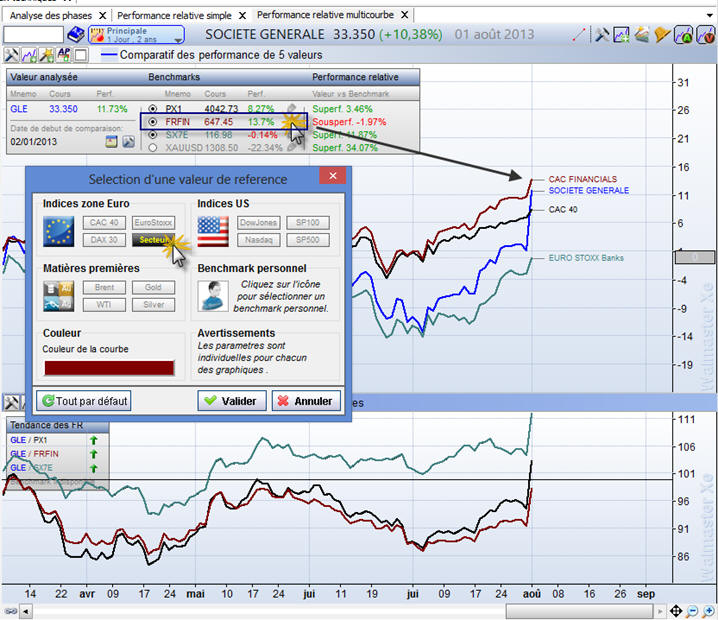This screenshot has height=620, width=718.
Task: Close the Selection d'une valeur de reference dialog
Action: point(332,176)
